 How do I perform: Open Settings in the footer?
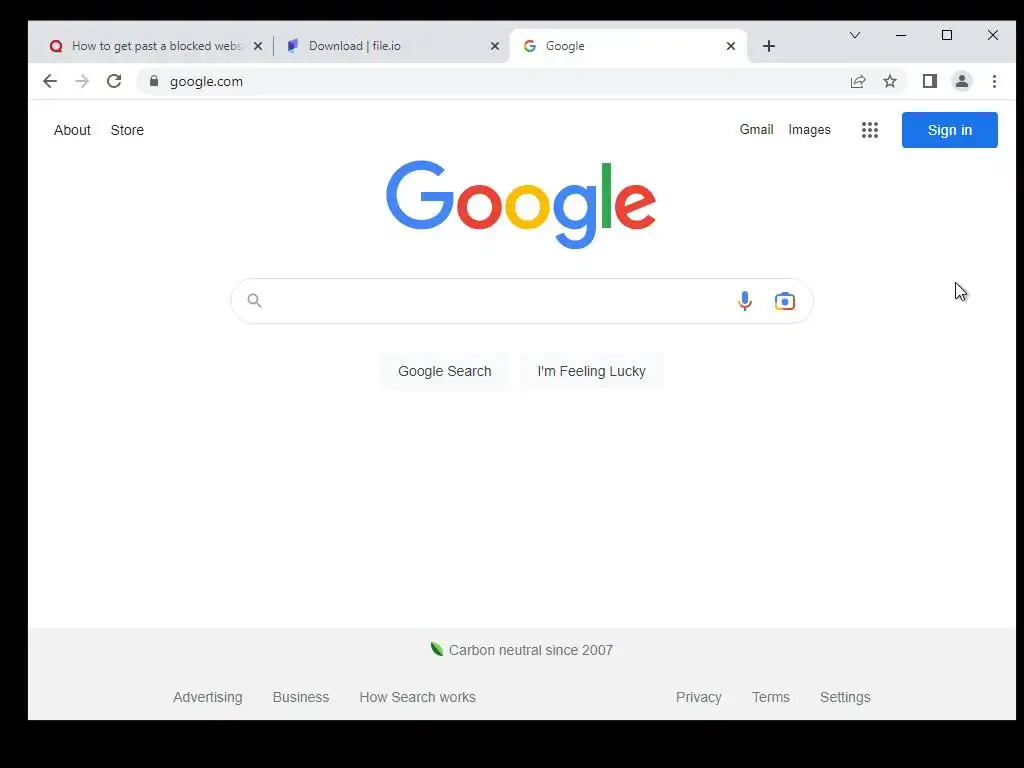(845, 697)
